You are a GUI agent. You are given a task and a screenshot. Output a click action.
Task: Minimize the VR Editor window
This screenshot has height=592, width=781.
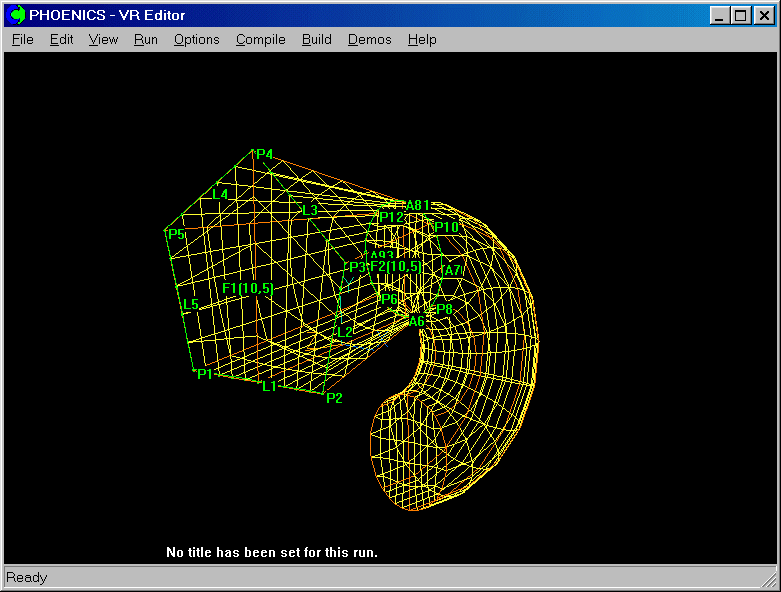pos(720,15)
